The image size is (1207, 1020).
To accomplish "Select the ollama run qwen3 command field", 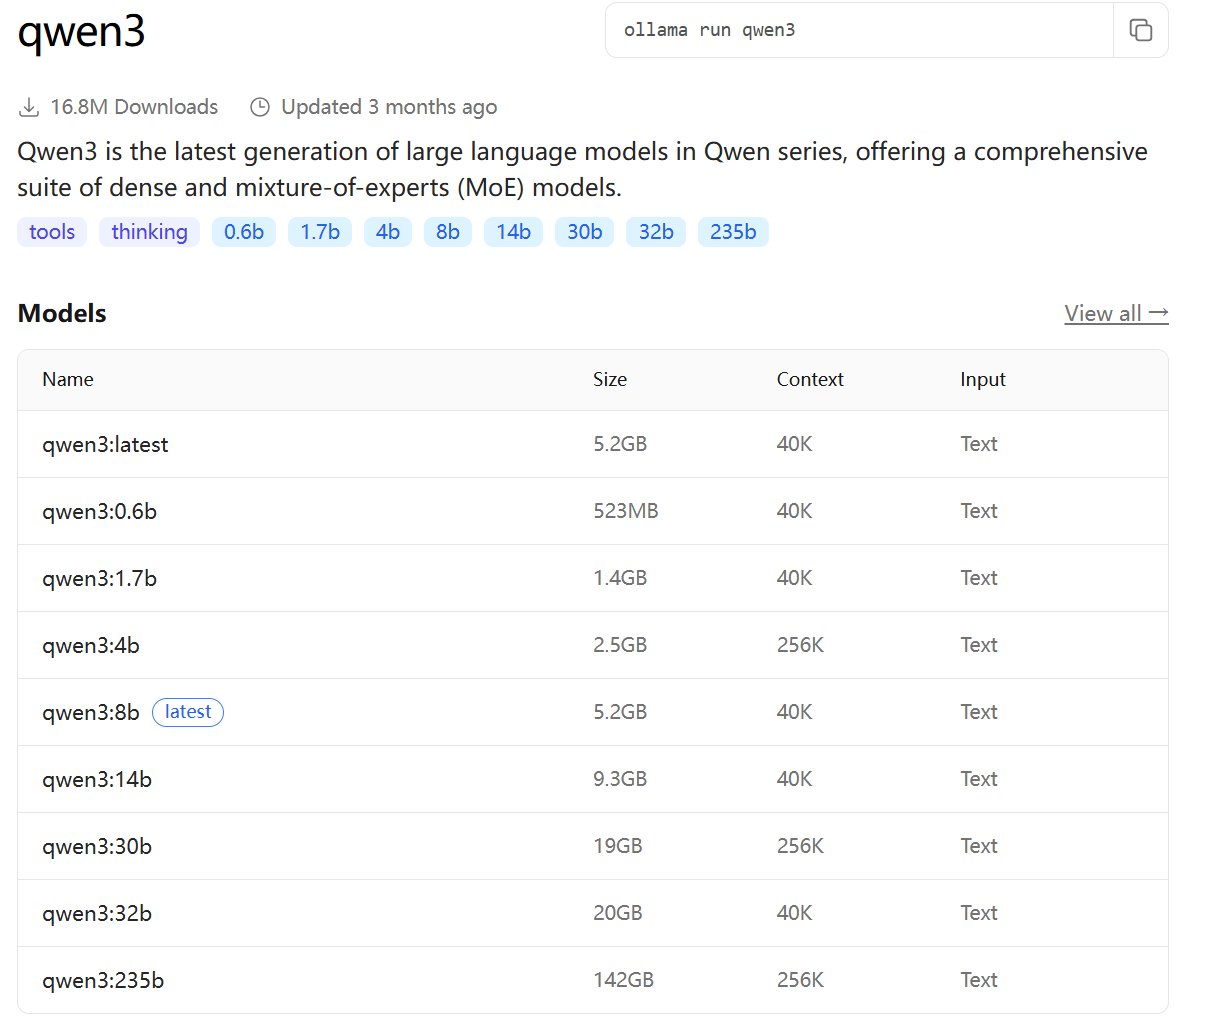I will pyautogui.click(x=859, y=30).
